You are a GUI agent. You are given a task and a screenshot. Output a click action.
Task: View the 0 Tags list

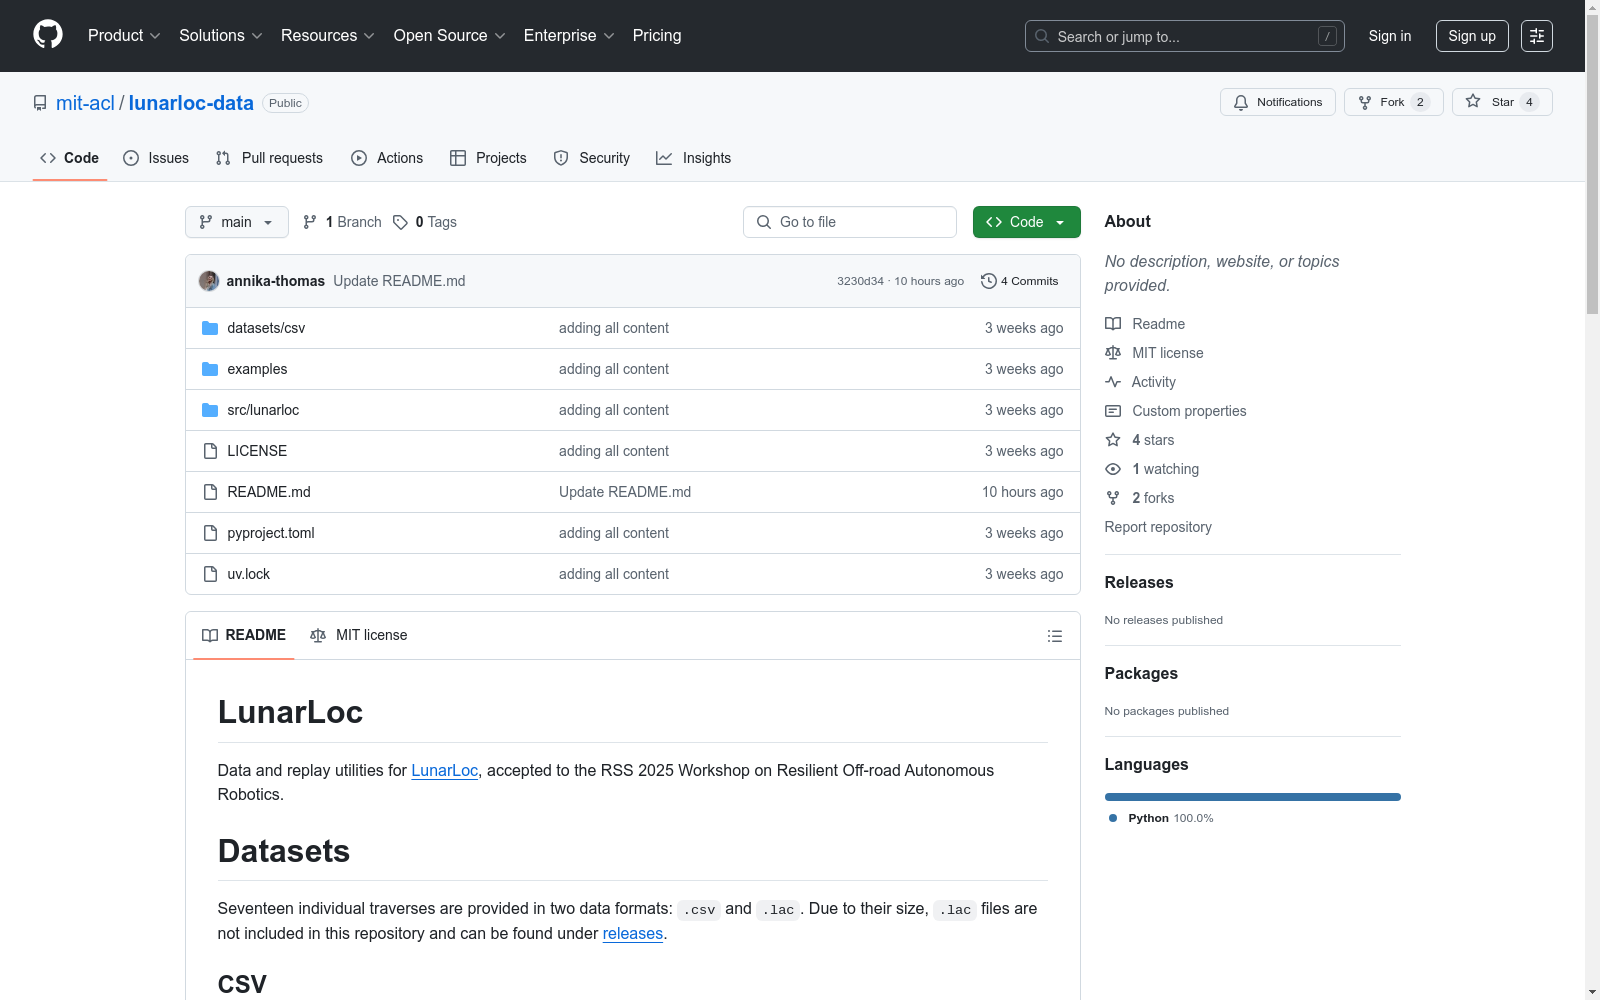click(x=425, y=222)
